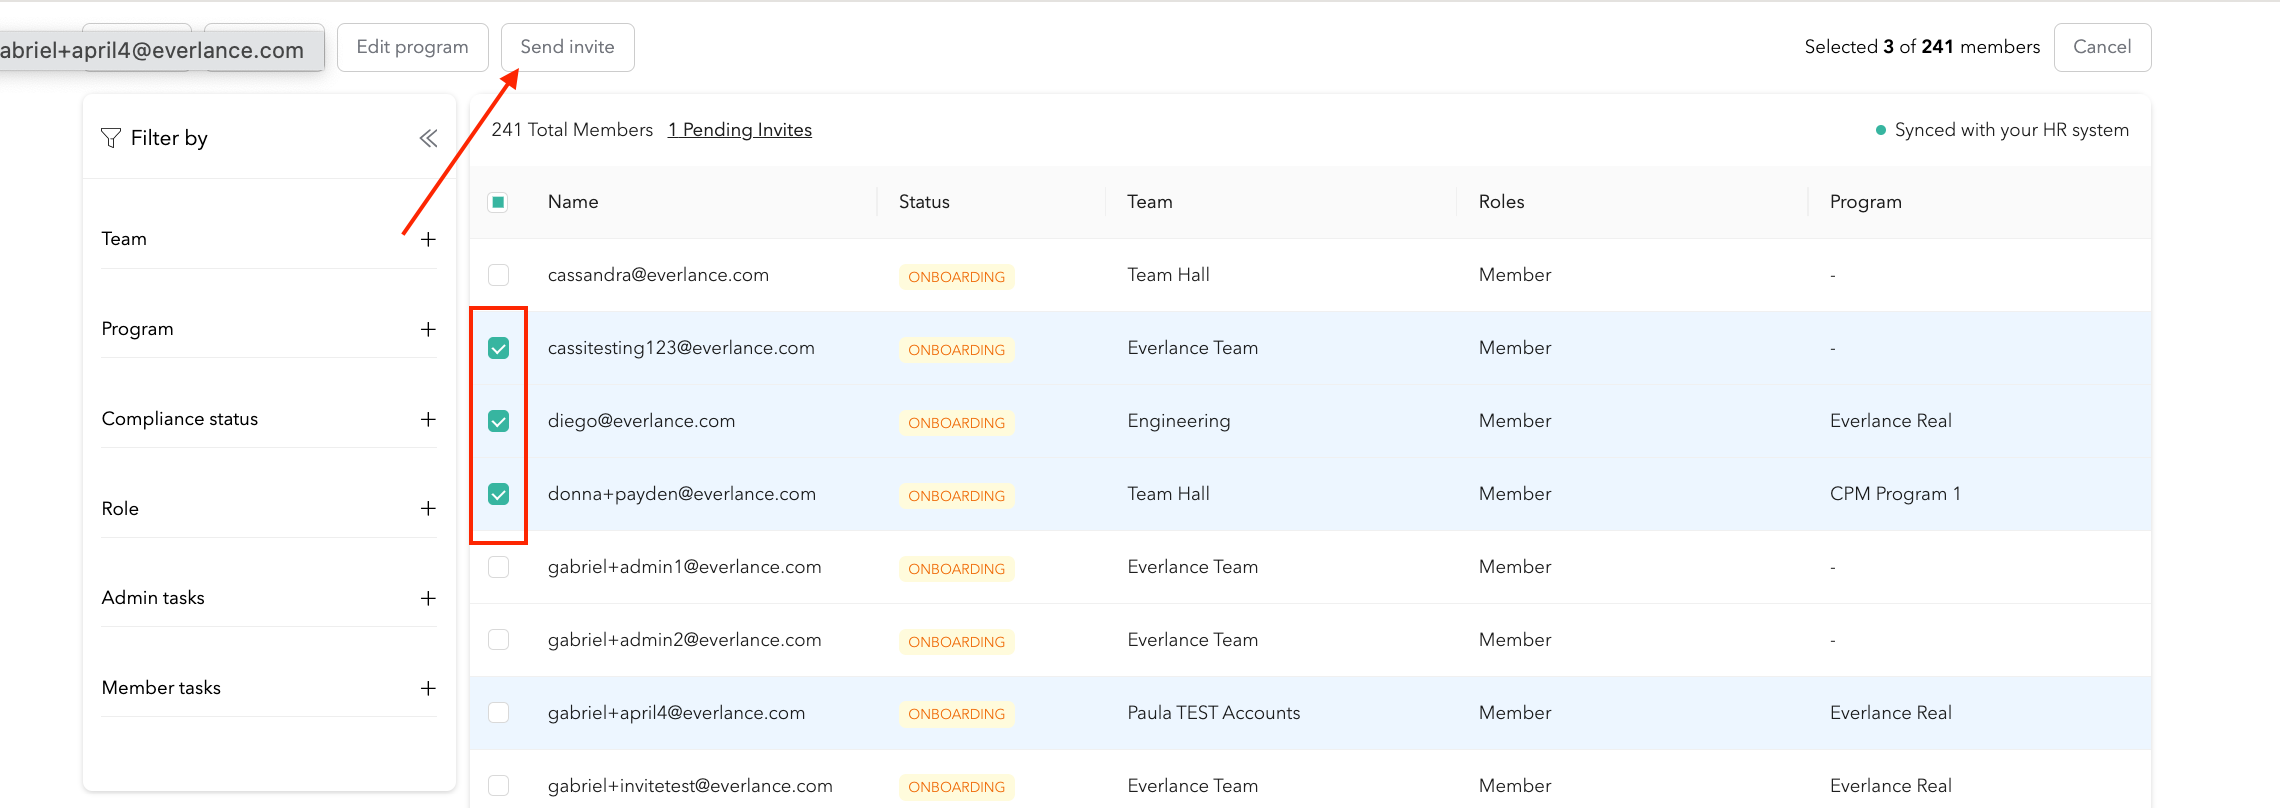
Task: Expand Member tasks filter plus icon
Action: (428, 688)
